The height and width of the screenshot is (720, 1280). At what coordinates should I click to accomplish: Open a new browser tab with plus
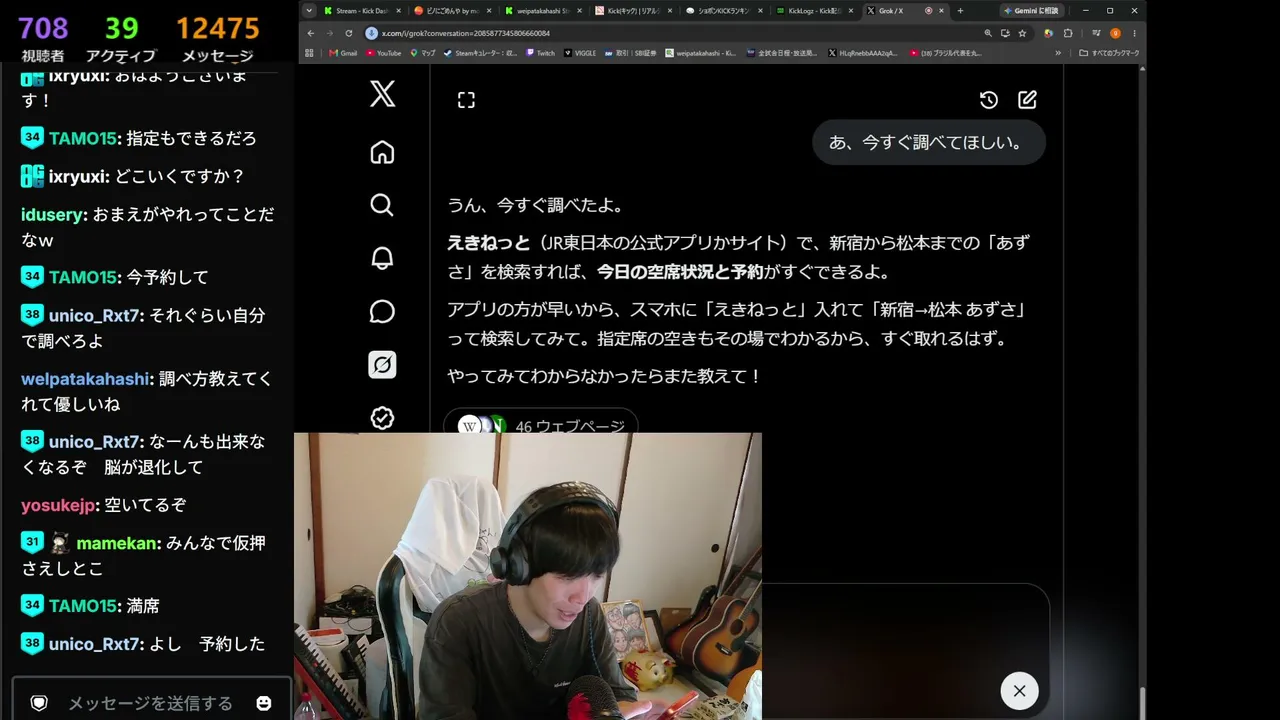(x=960, y=11)
